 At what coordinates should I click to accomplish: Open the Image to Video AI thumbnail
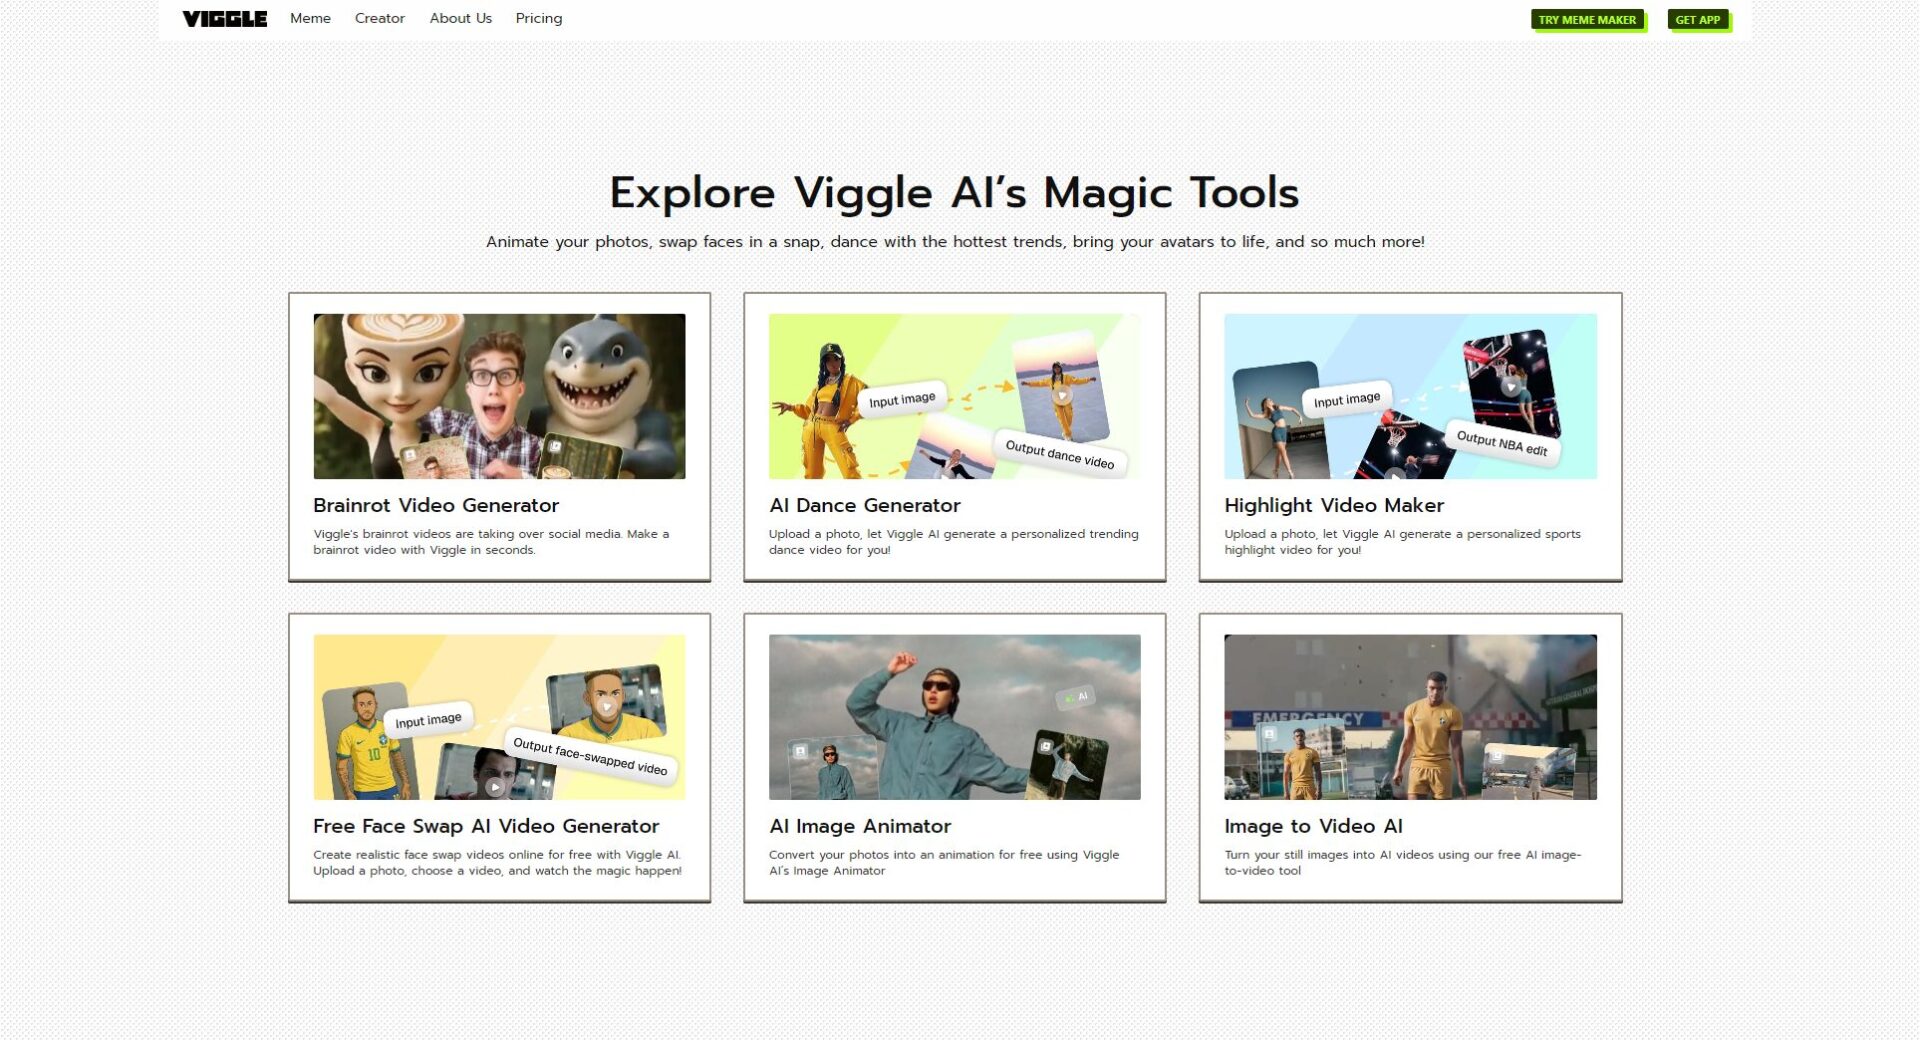pos(1409,716)
